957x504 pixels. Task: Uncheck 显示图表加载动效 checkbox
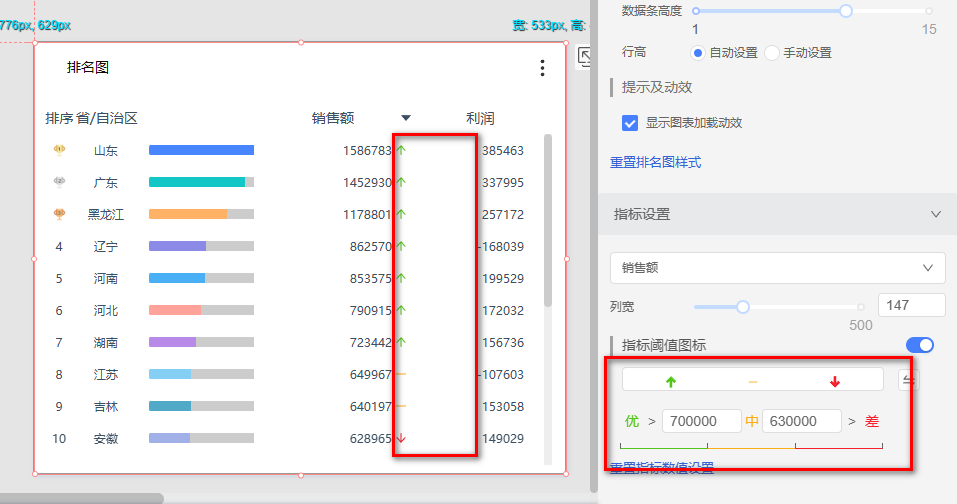pyautogui.click(x=630, y=123)
